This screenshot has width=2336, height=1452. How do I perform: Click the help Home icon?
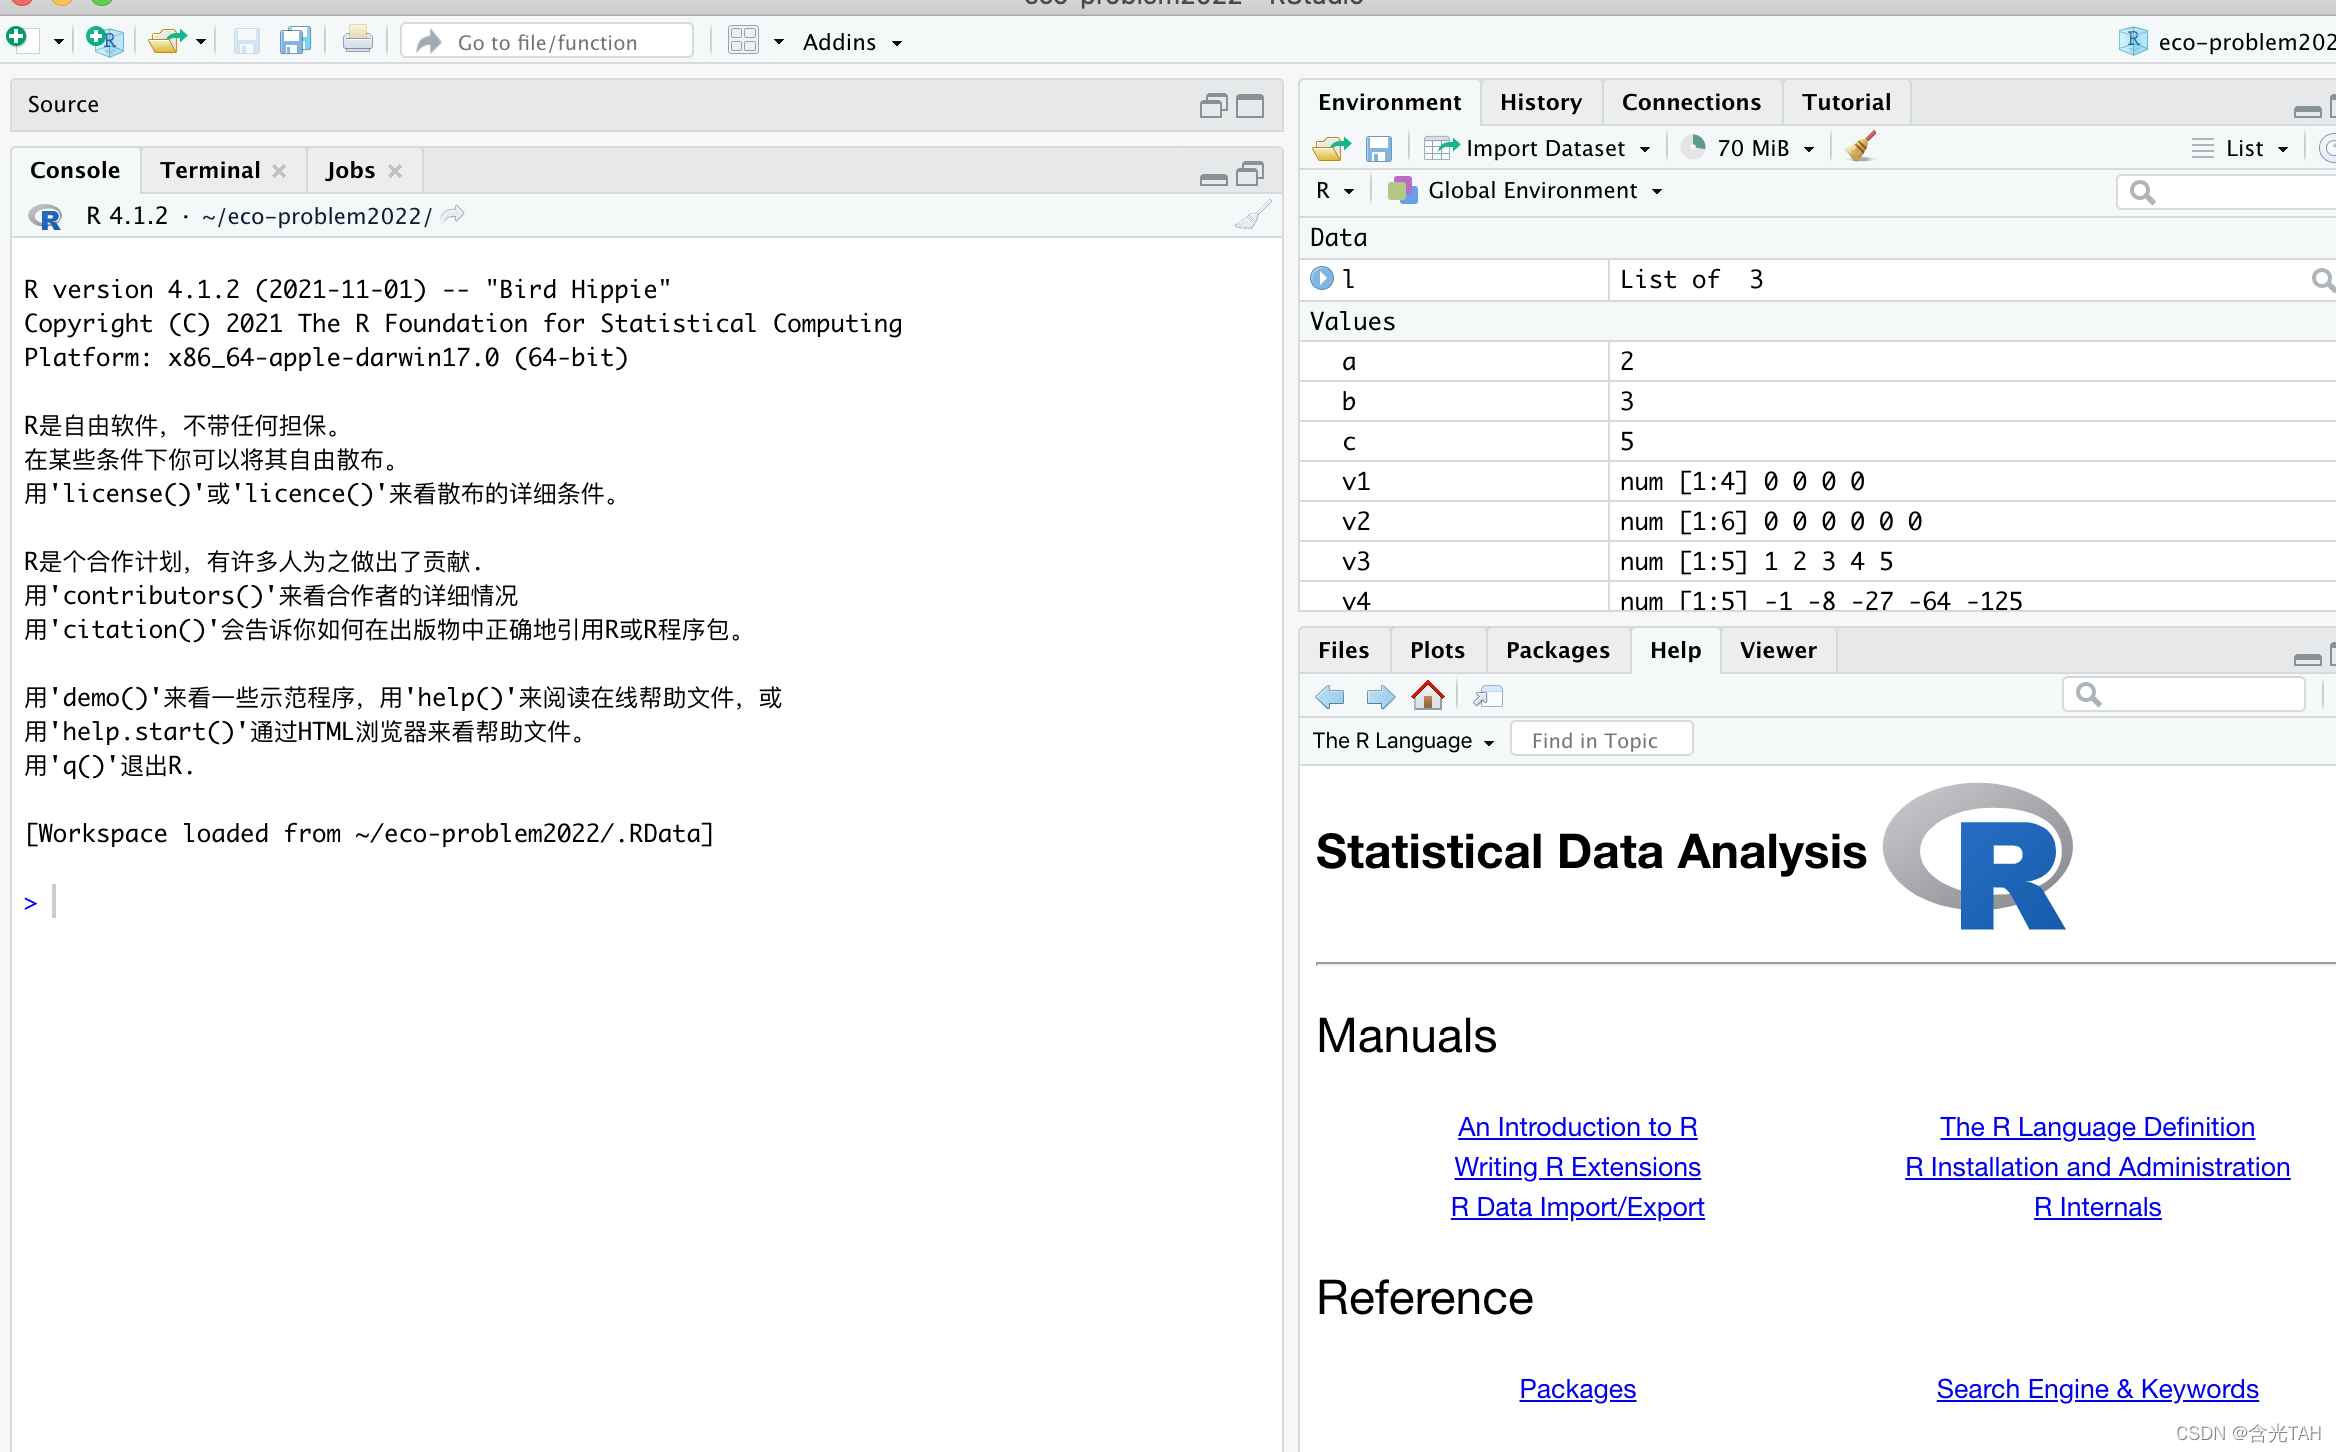pos(1427,695)
